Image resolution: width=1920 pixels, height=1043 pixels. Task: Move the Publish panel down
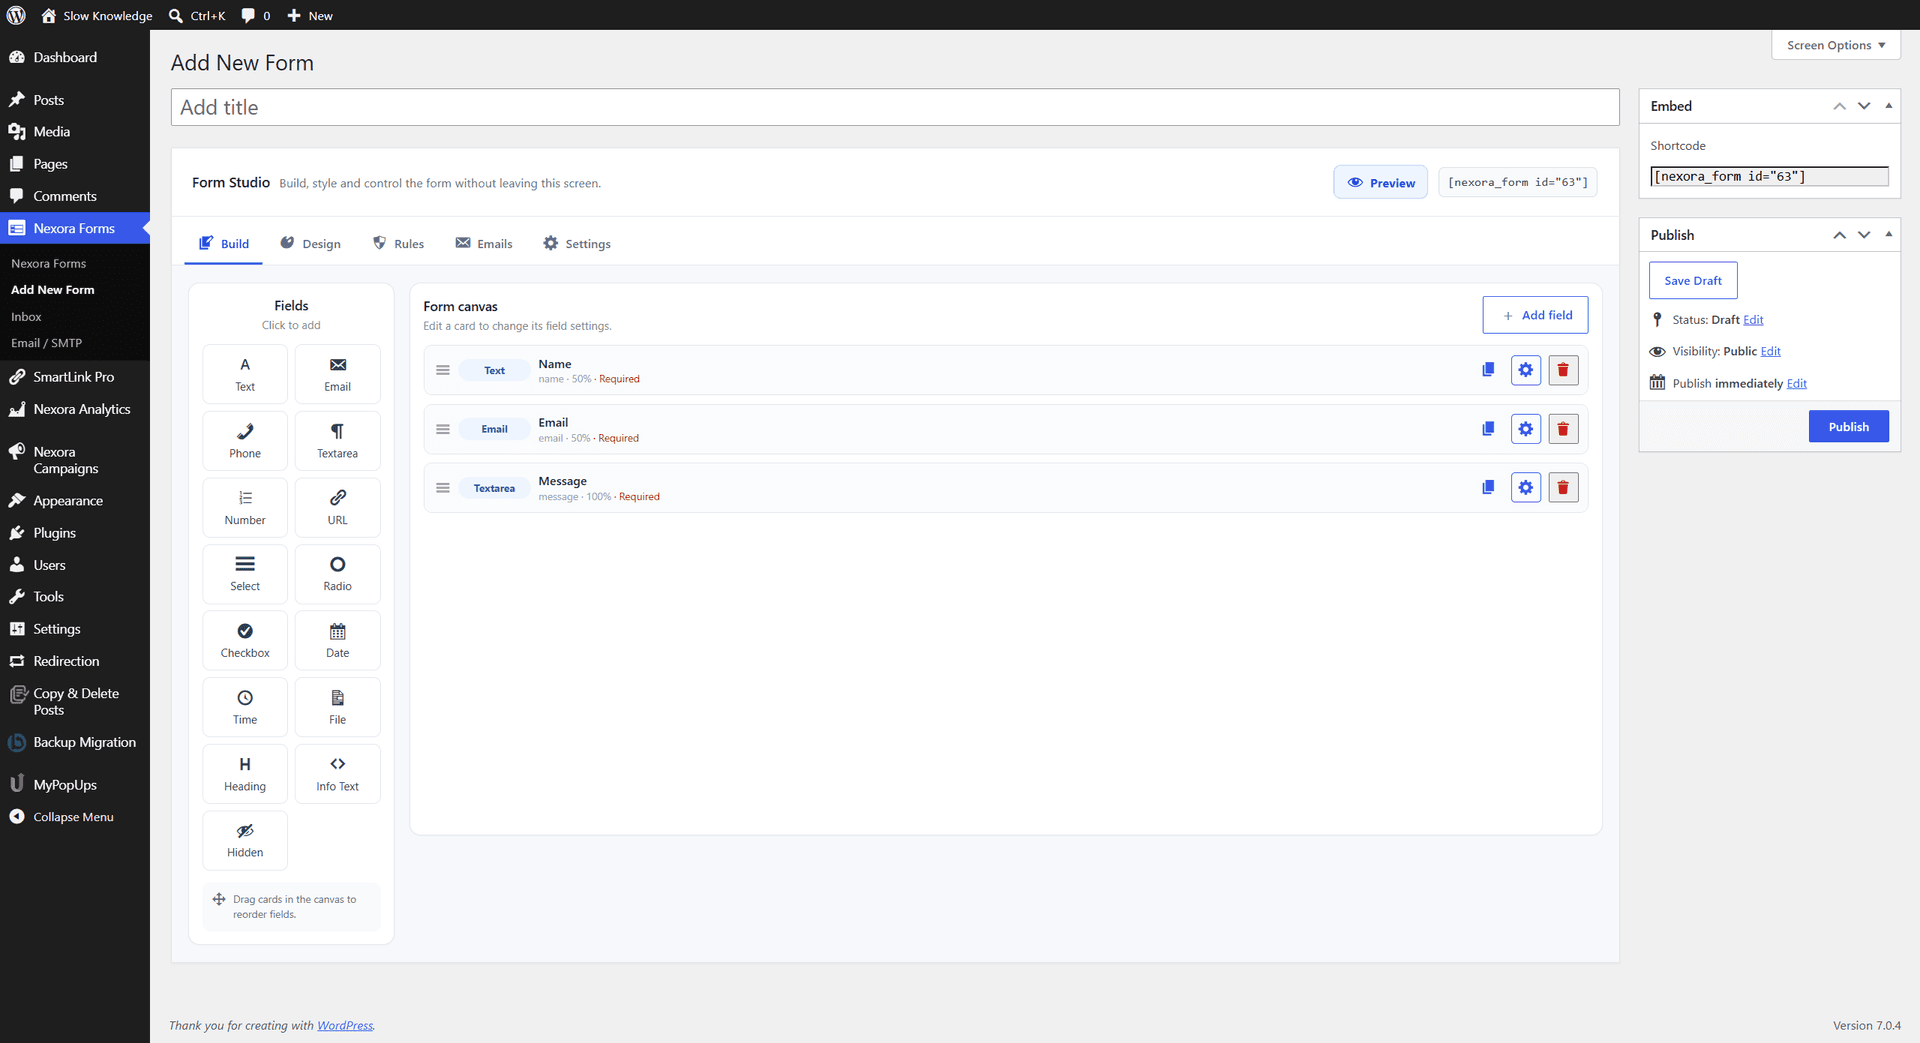1864,235
